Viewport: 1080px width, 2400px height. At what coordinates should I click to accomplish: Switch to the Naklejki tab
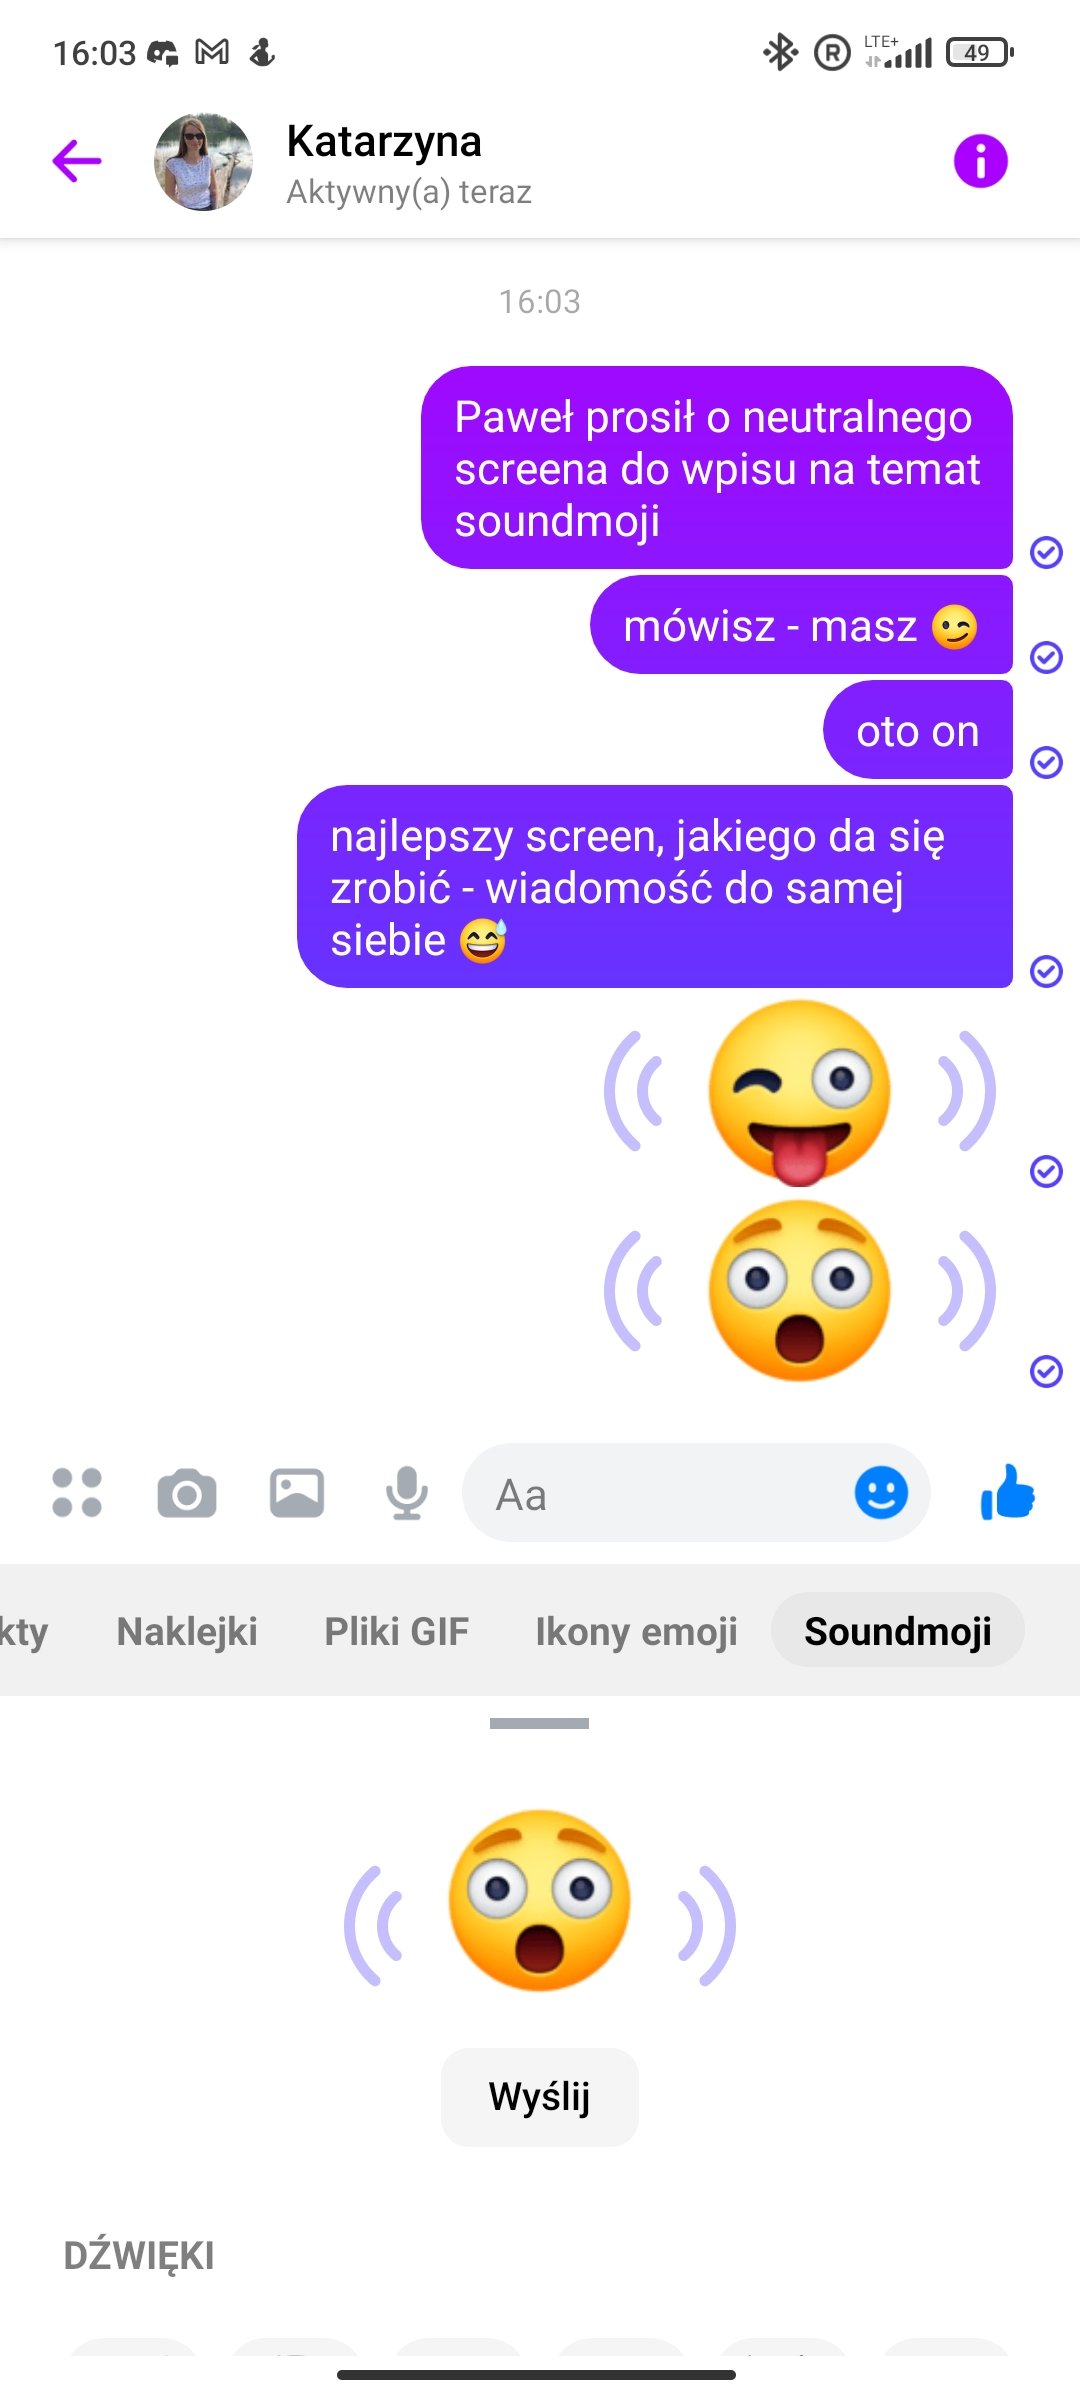[187, 1631]
